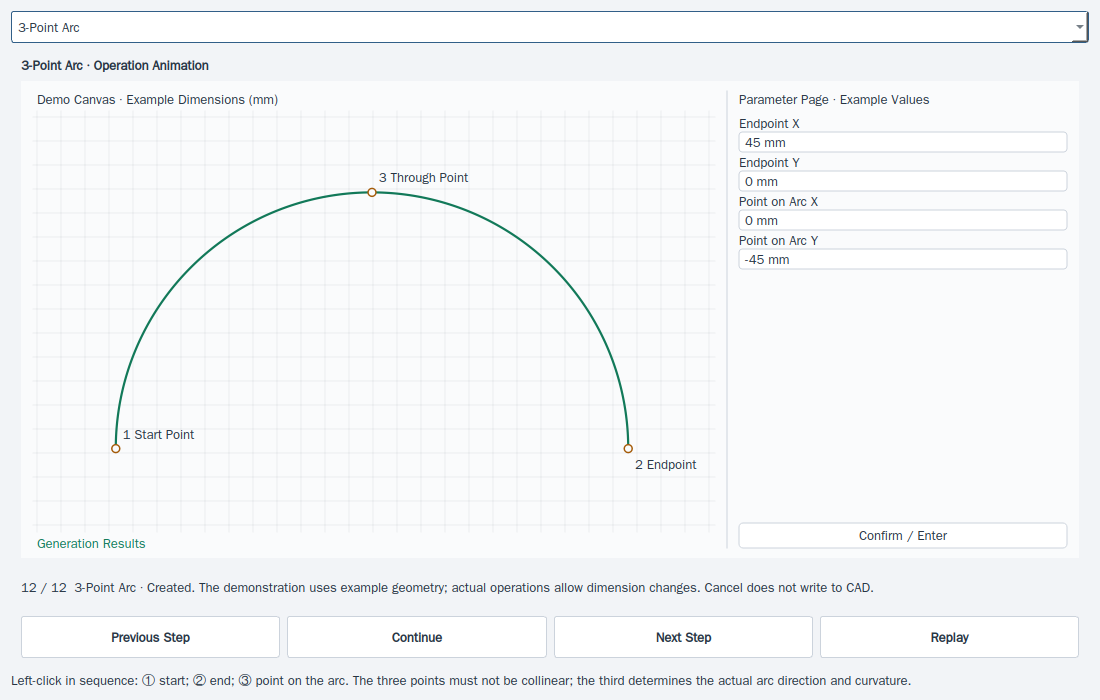1100x700 pixels.
Task: Replay the operation animation
Action: pos(949,637)
